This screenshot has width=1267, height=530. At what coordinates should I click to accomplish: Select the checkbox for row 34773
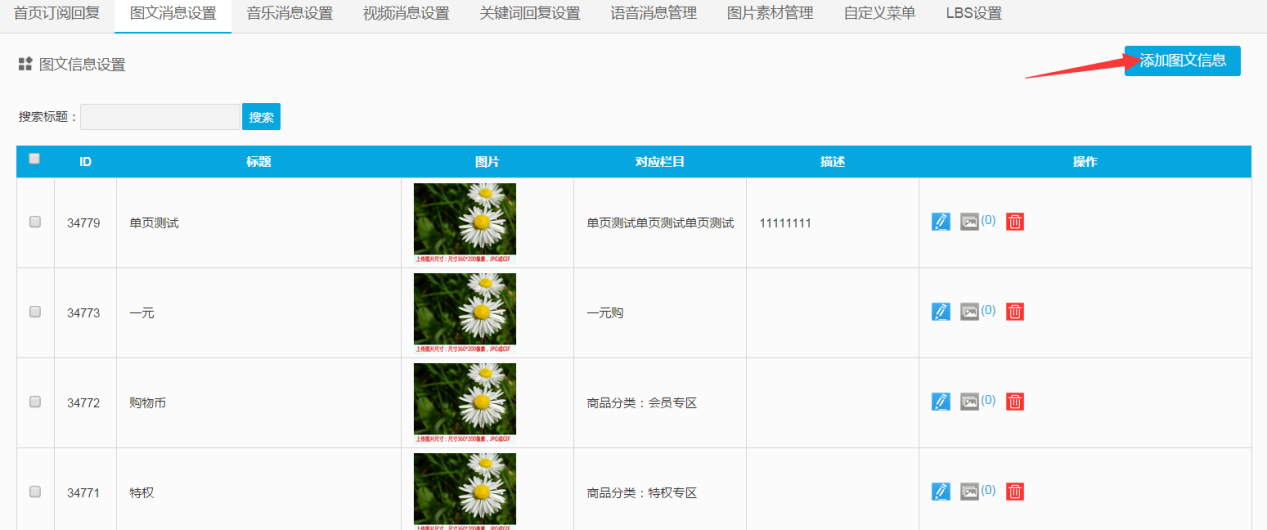35,312
